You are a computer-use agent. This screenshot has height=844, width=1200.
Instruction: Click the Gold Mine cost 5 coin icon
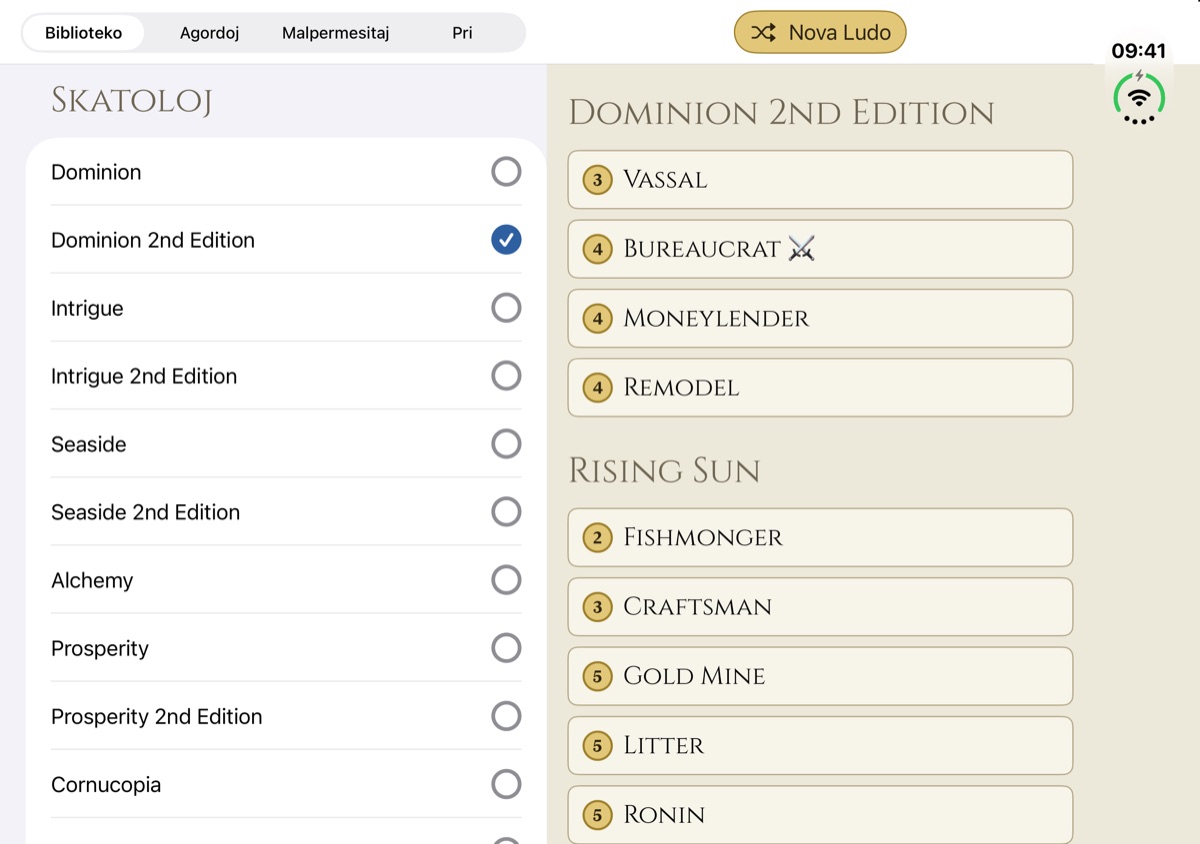[598, 676]
